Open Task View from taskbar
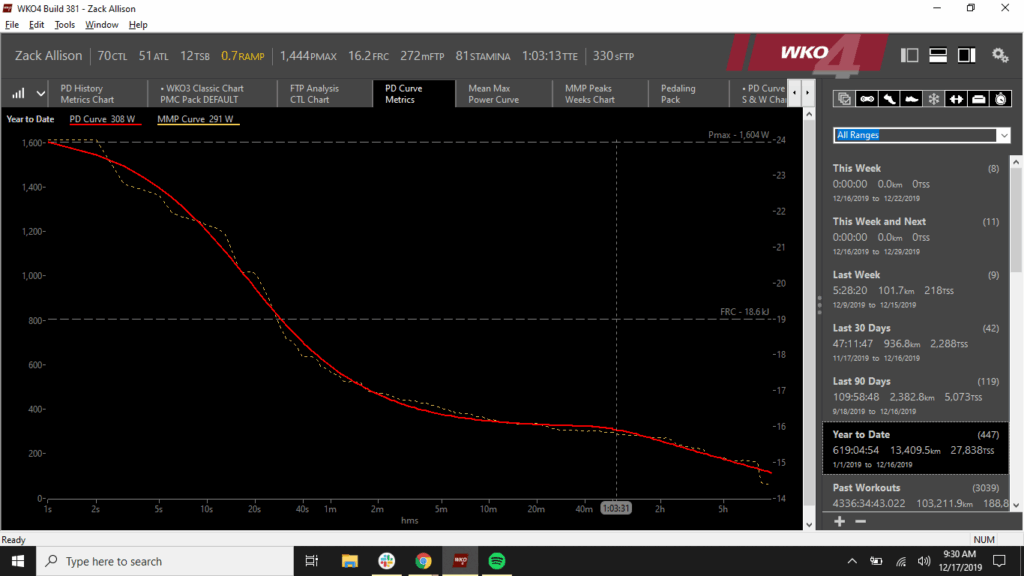1024x576 pixels. click(312, 561)
